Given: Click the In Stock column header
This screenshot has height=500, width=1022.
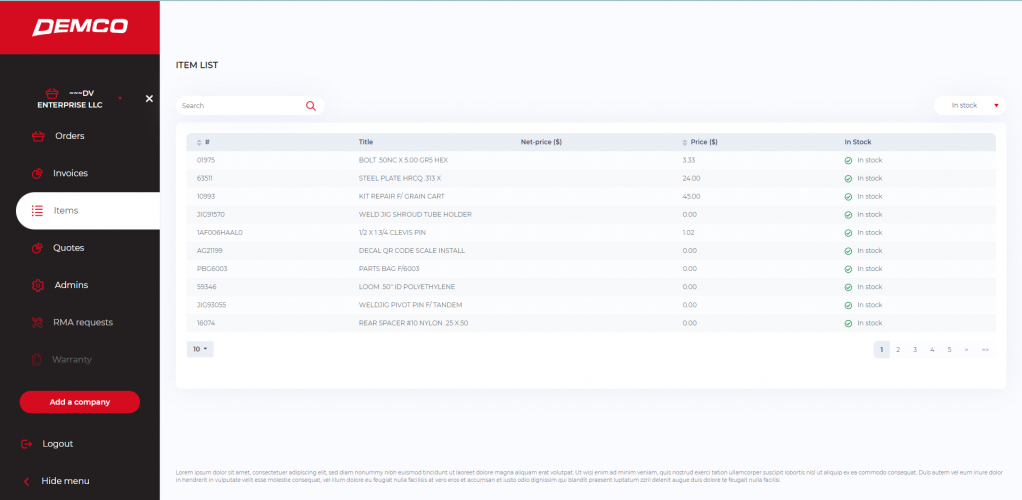Looking at the screenshot, I should pos(858,142).
